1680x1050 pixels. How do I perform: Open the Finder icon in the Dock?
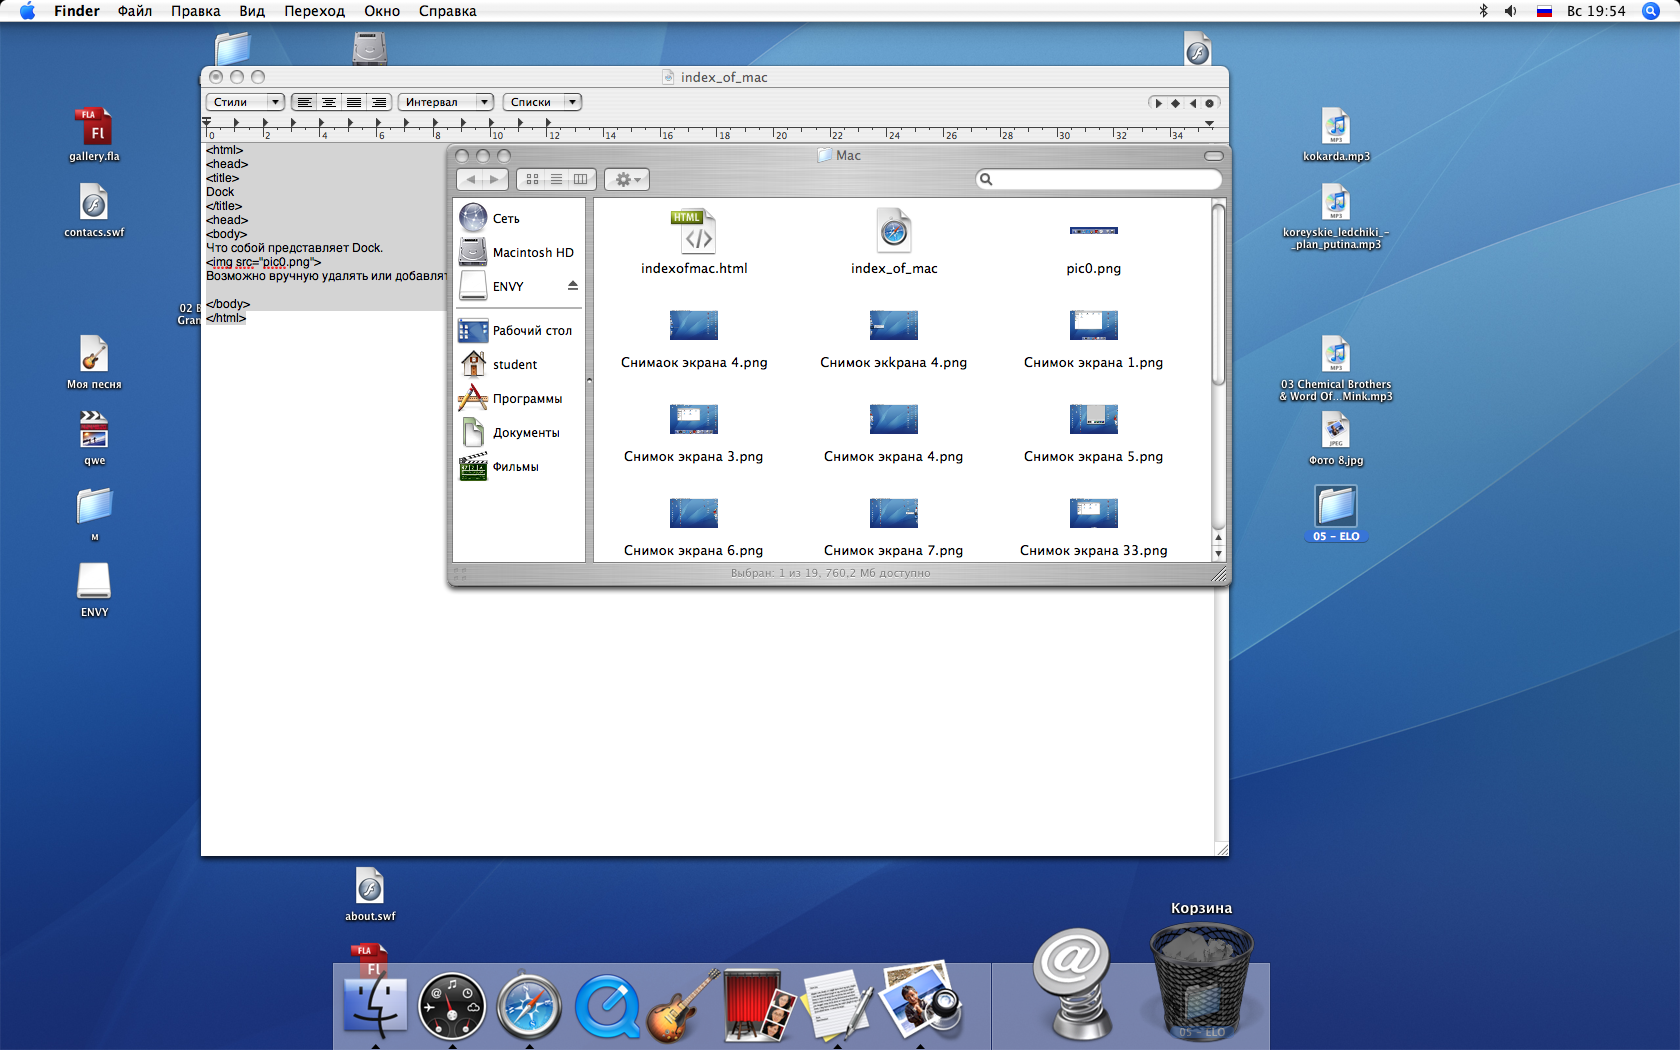point(375,1005)
